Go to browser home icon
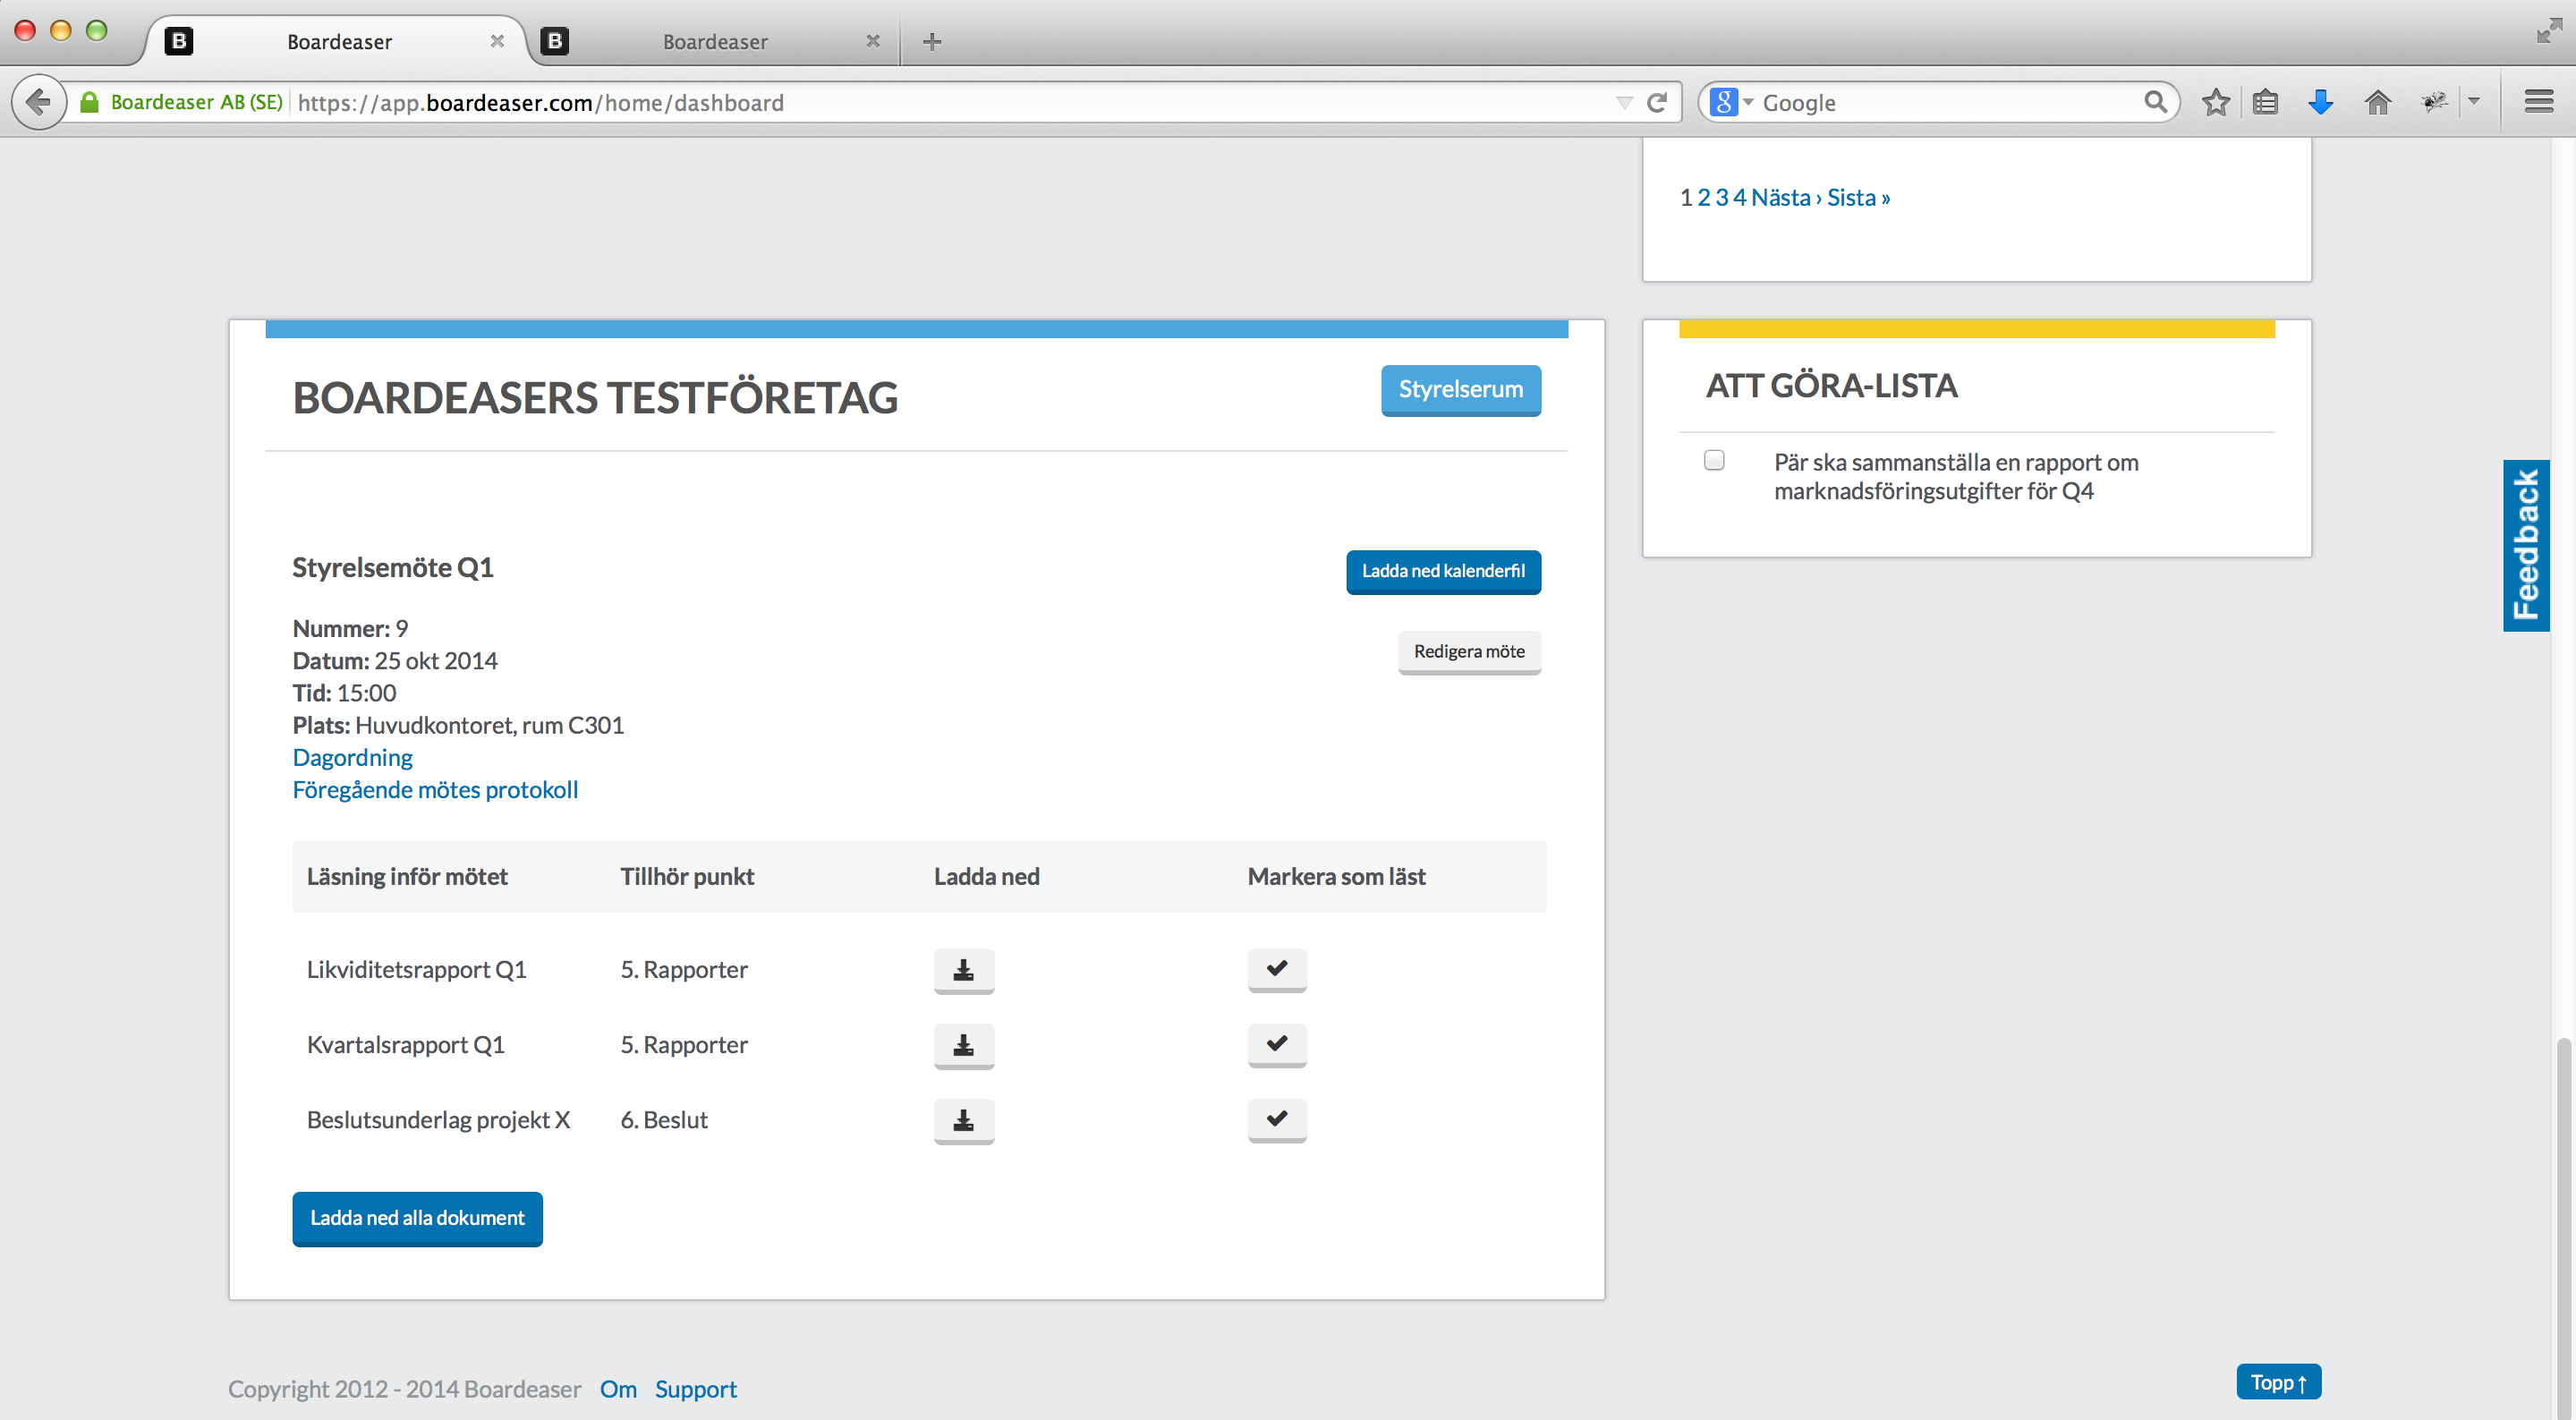The width and height of the screenshot is (2576, 1420). pos(2377,102)
